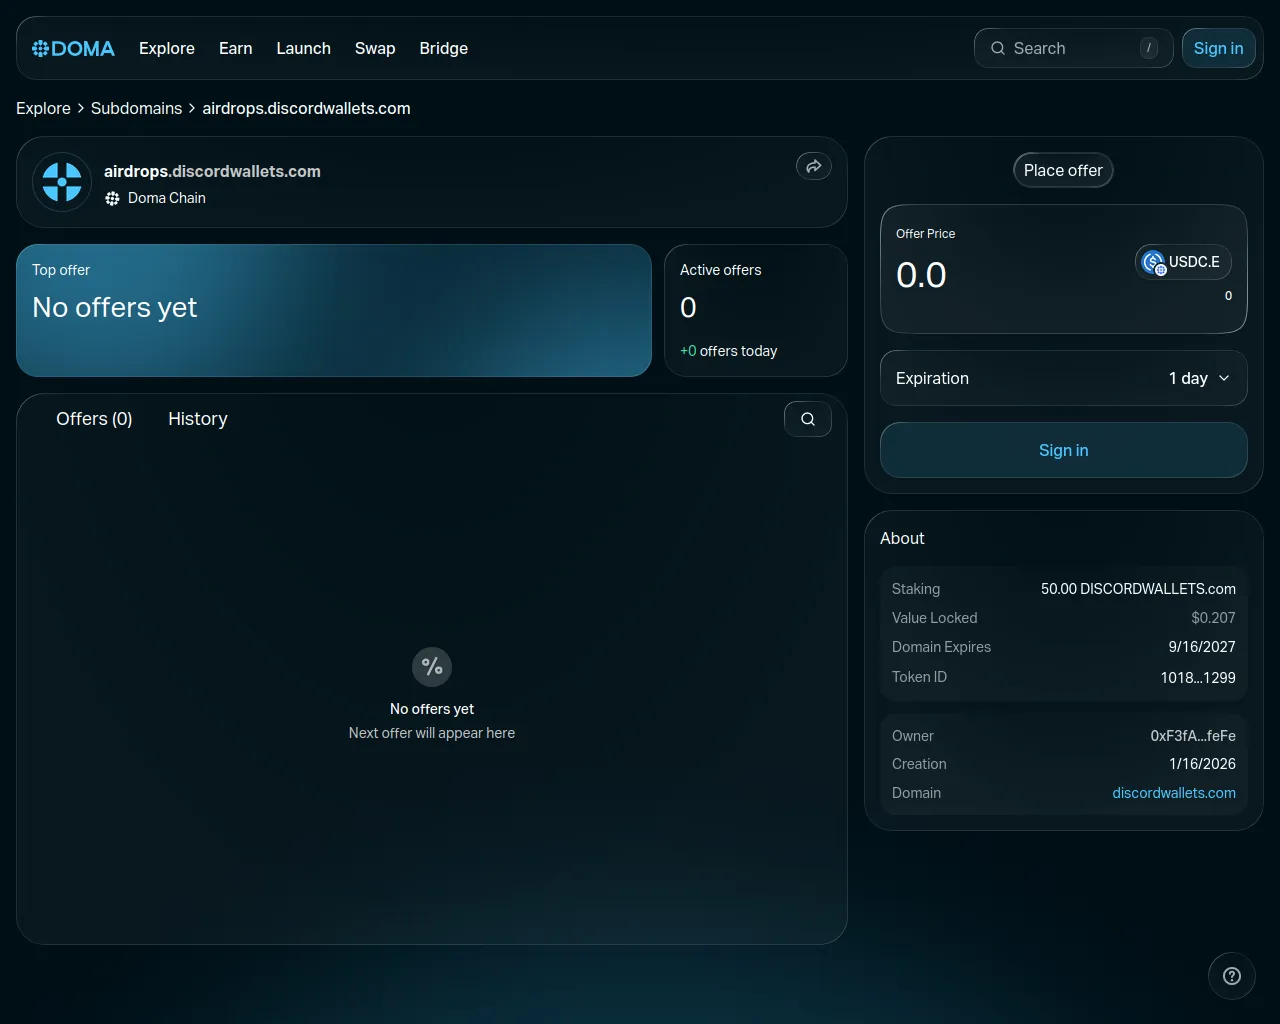Click the percent empty-state icon

click(x=432, y=667)
